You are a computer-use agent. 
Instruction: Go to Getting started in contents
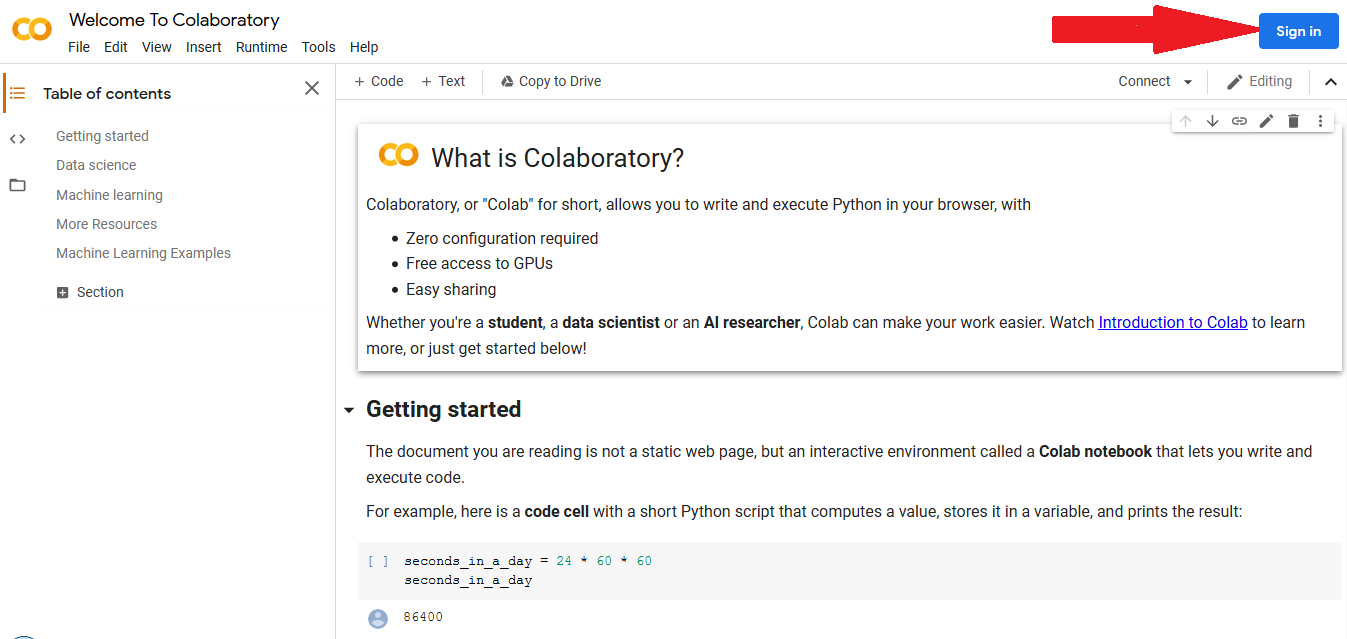[102, 136]
